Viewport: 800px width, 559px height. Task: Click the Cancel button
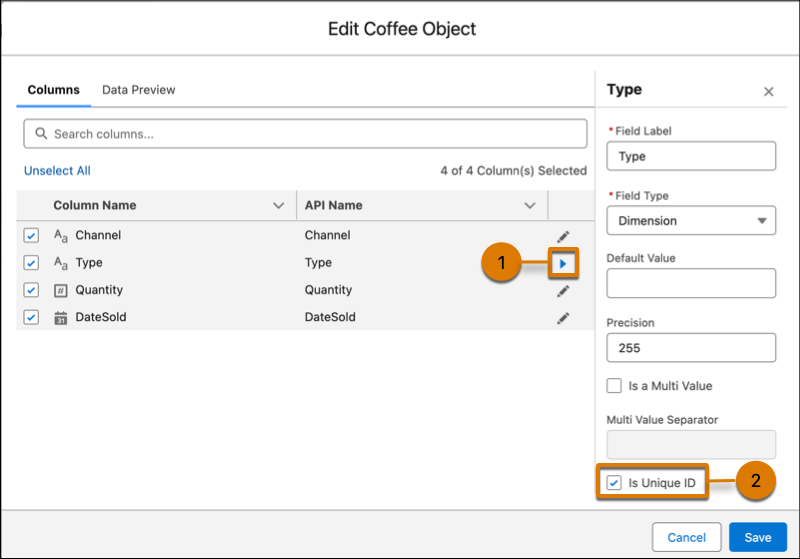point(686,537)
